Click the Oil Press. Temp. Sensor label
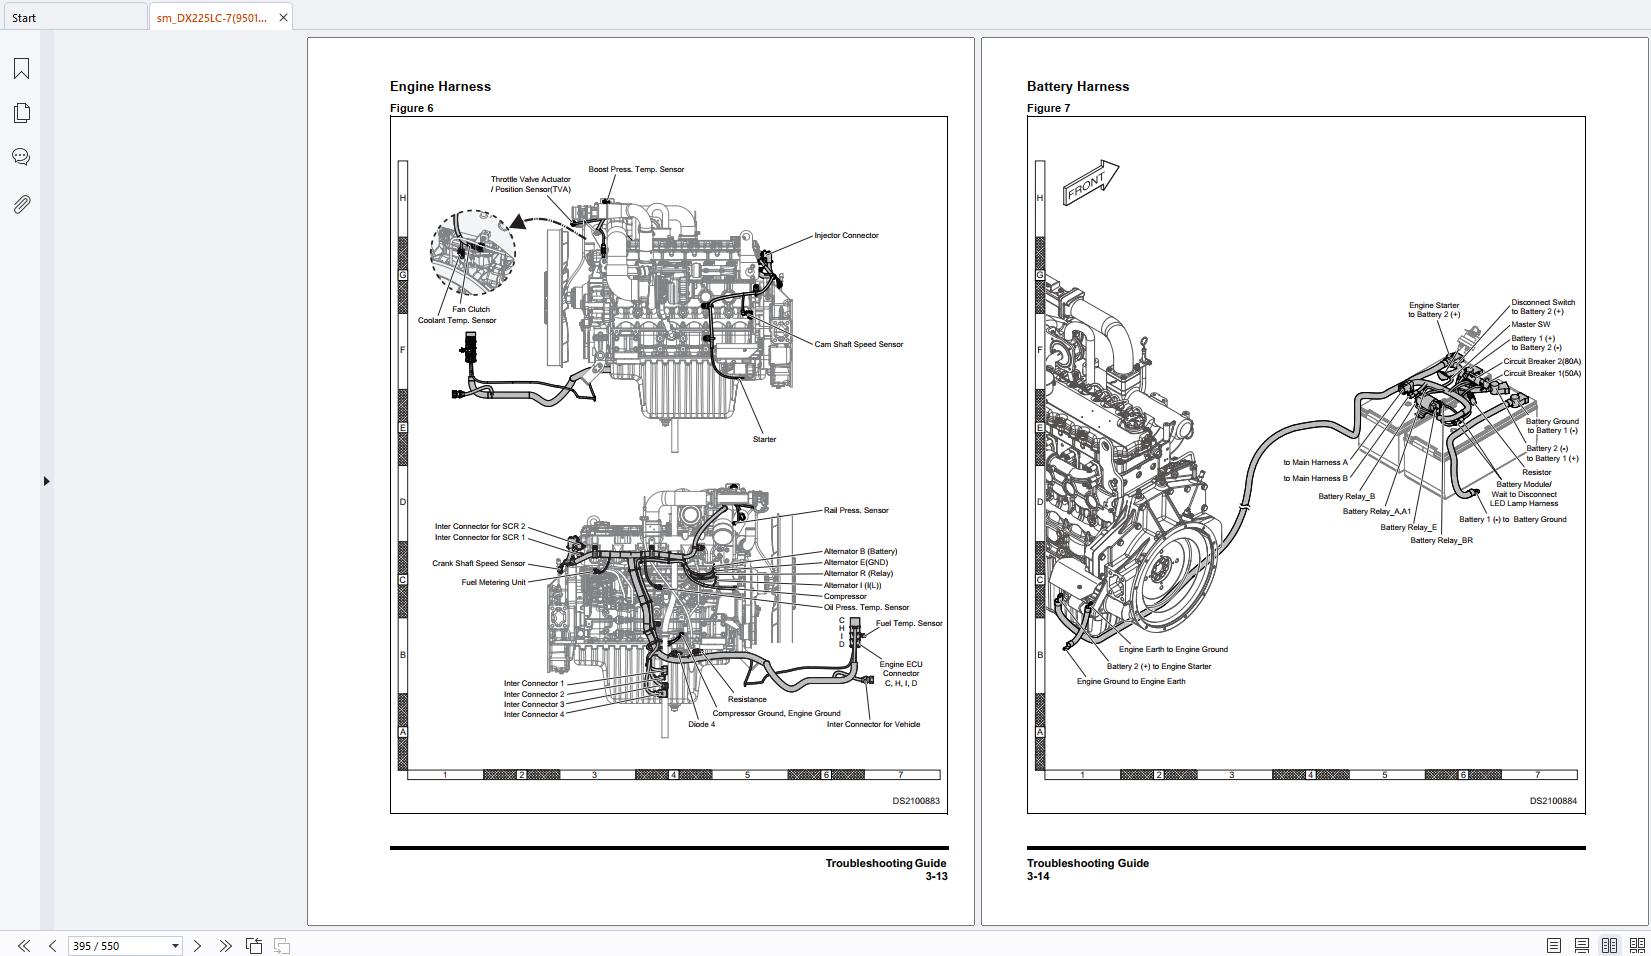The image size is (1651, 956). click(x=866, y=607)
